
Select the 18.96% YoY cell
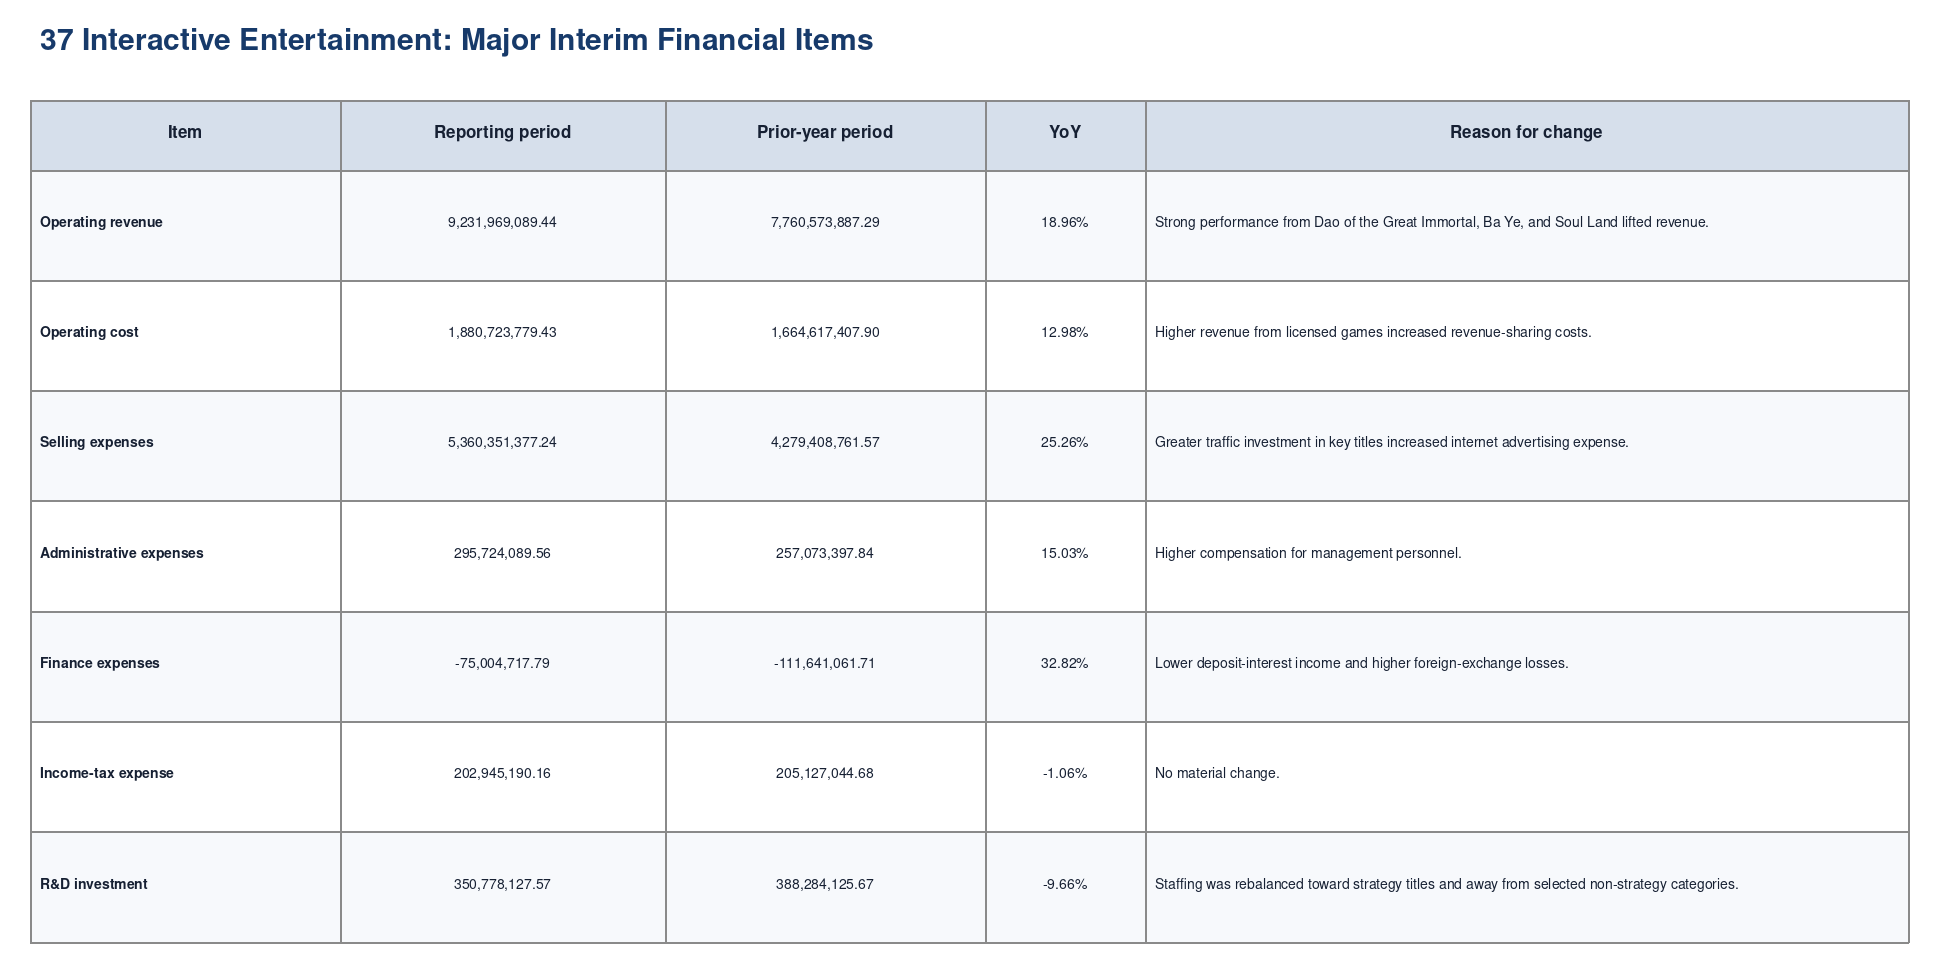pos(1065,222)
